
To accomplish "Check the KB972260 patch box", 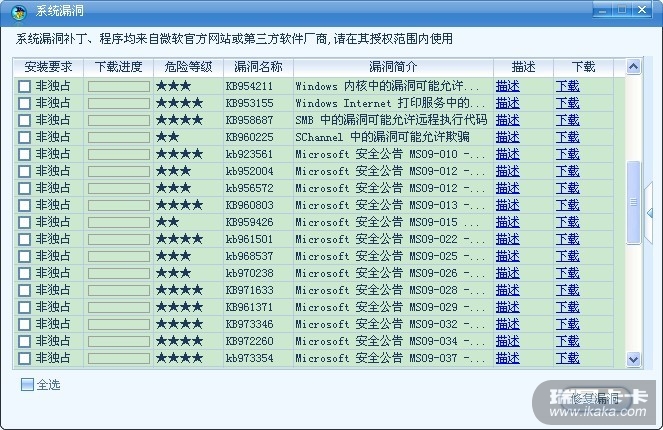I will coord(25,341).
